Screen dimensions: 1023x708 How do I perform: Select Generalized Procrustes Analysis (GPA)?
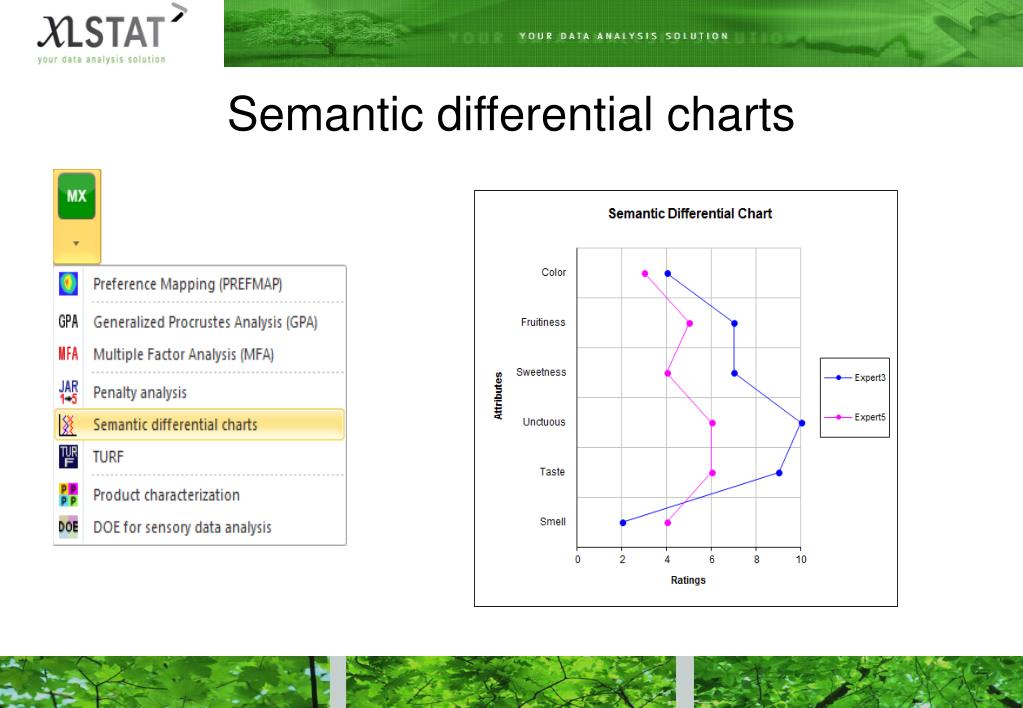200,322
